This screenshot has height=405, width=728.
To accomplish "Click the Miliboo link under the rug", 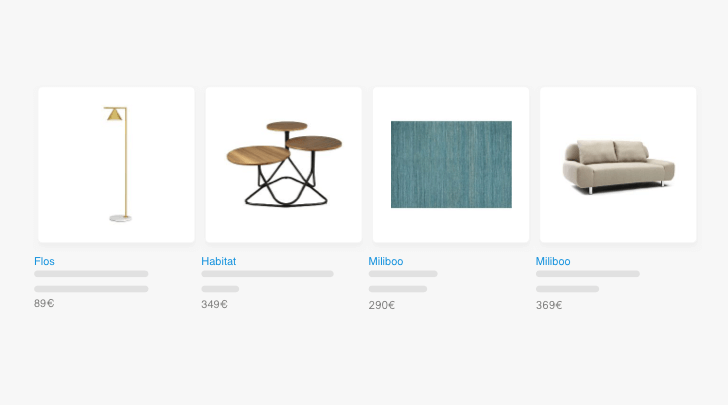I will (386, 261).
